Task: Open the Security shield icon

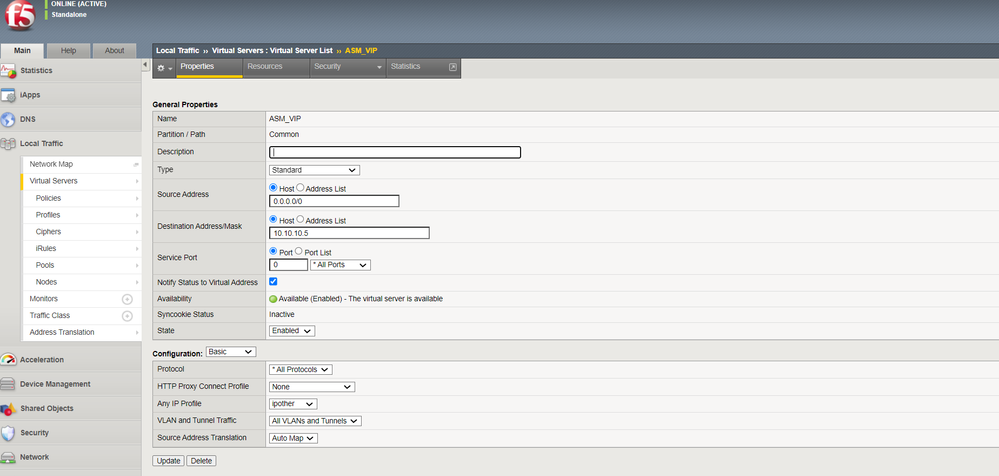Action: pyautogui.click(x=8, y=433)
